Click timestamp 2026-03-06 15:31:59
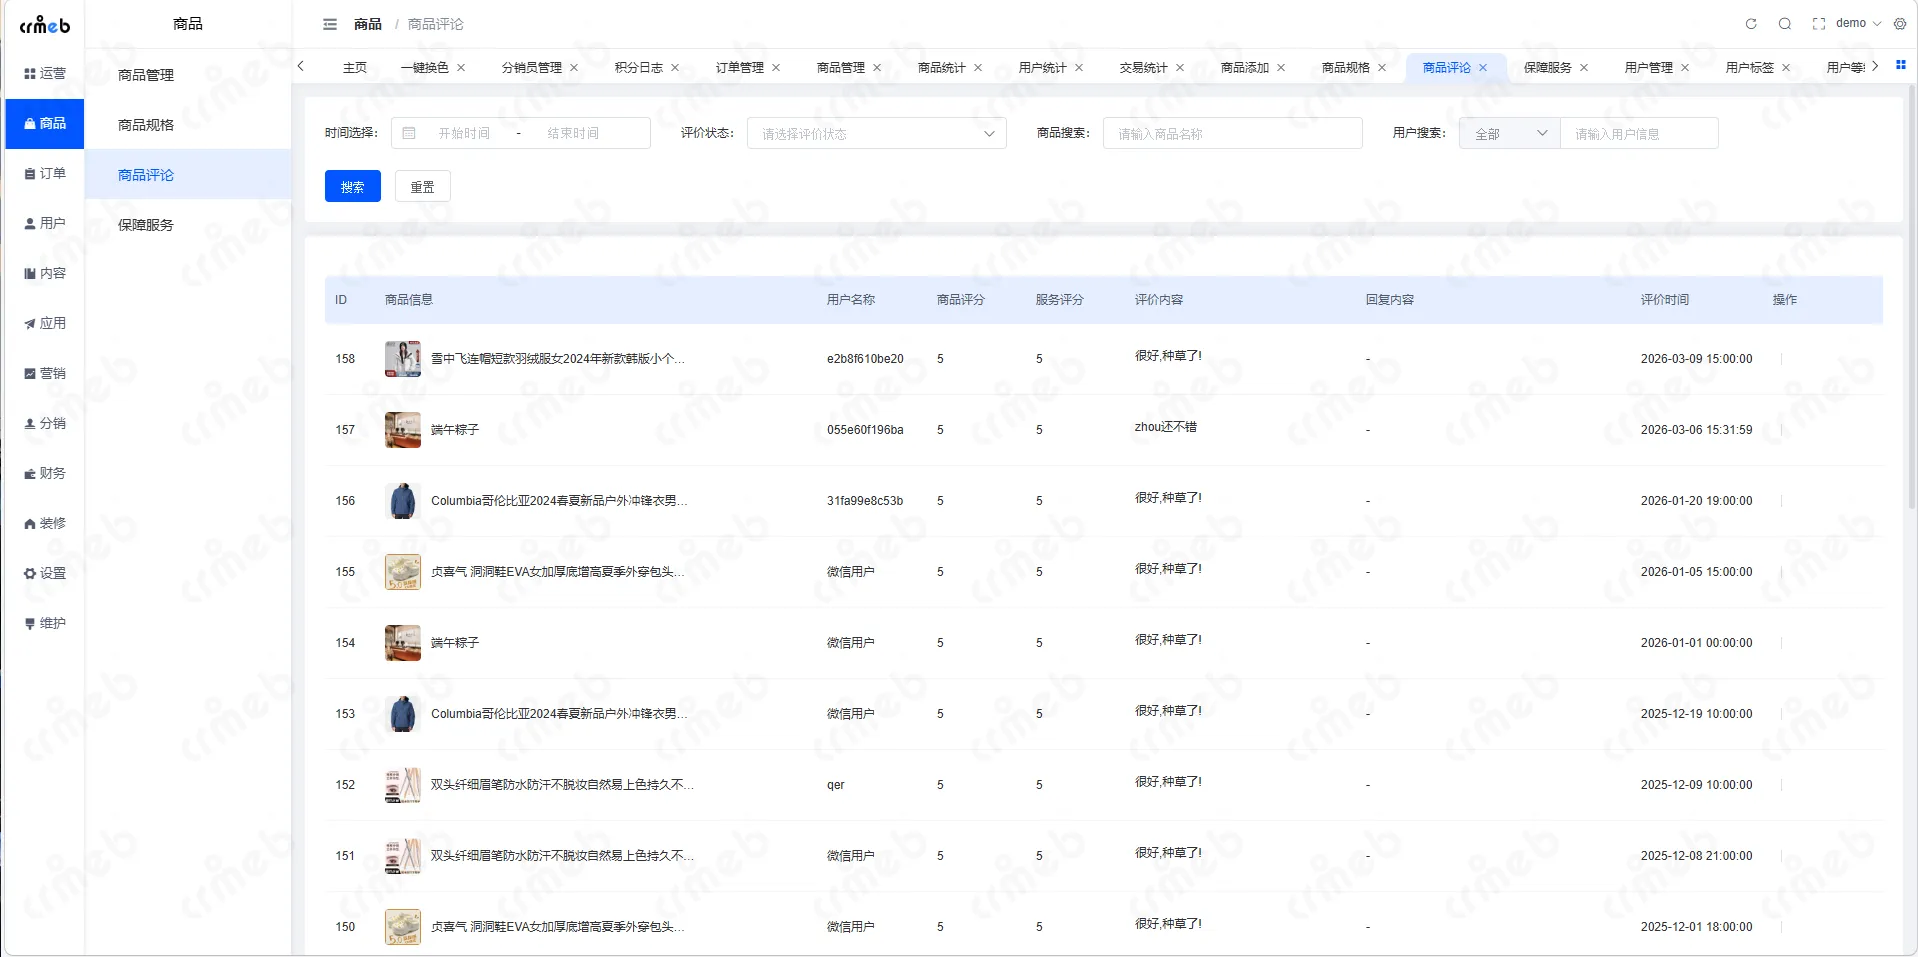This screenshot has width=1918, height=957. 1696,430
